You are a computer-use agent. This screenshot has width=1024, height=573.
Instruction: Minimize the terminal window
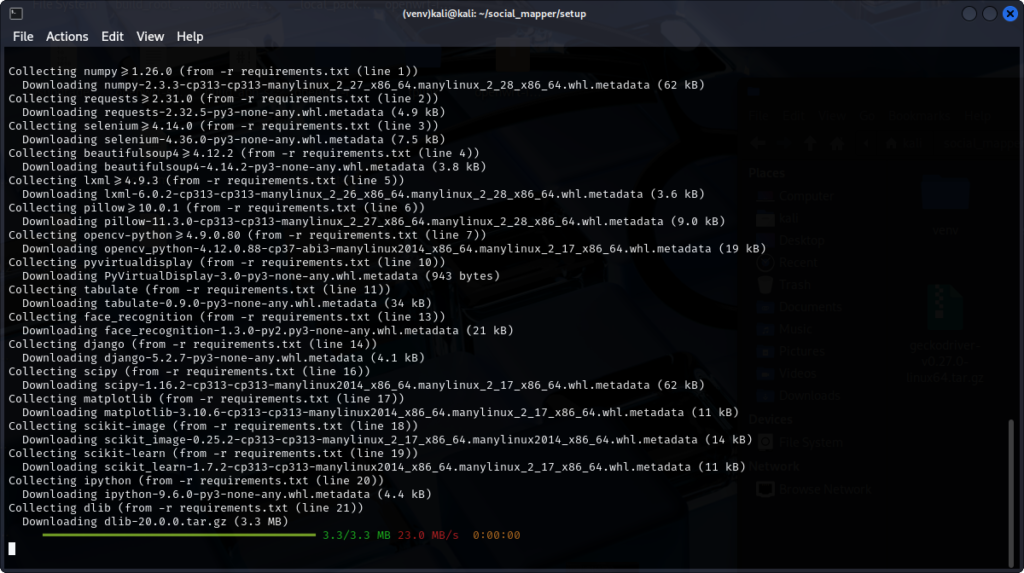967,13
